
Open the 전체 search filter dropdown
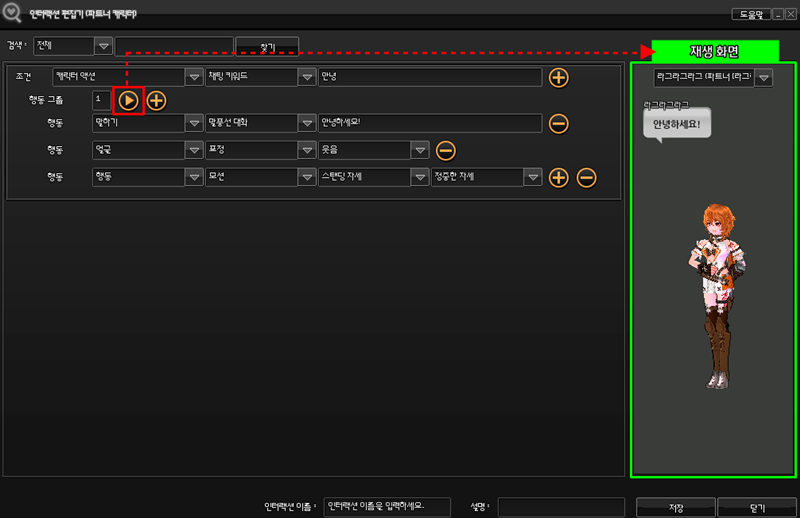point(103,46)
